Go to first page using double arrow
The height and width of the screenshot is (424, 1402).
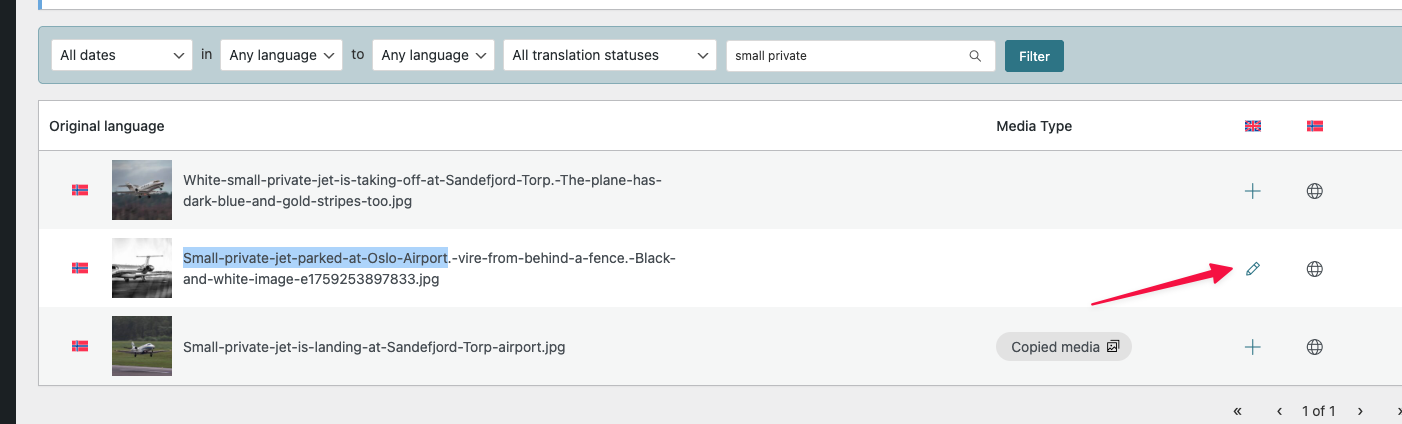1238,411
